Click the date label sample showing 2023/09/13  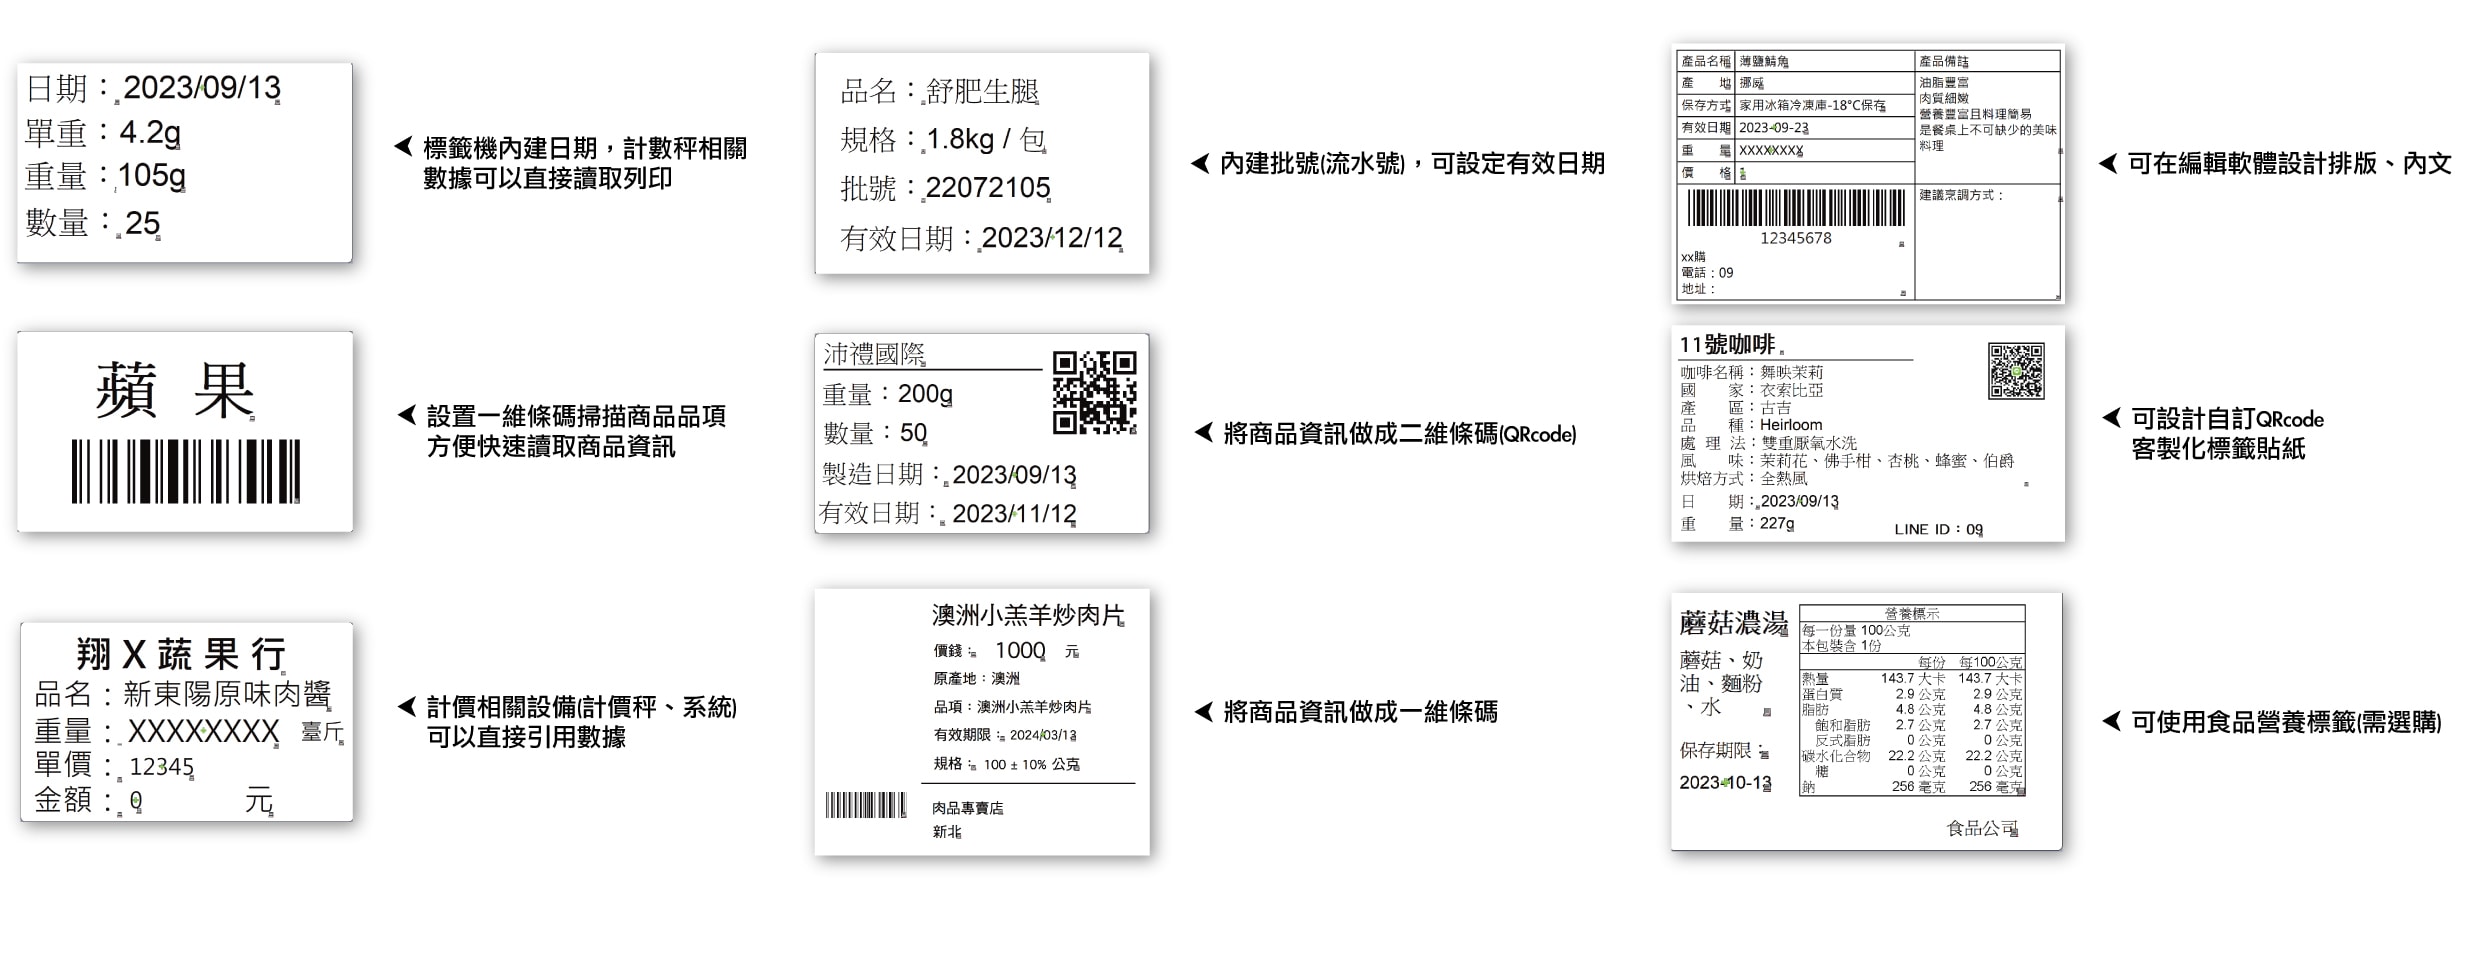(184, 163)
